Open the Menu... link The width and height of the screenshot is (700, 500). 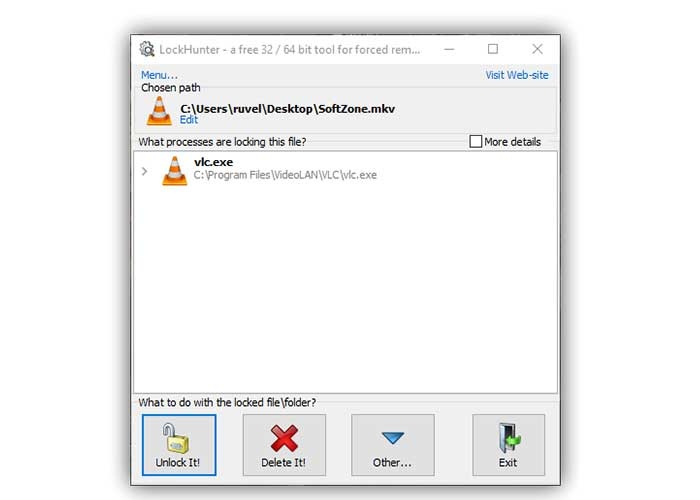pyautogui.click(x=159, y=75)
